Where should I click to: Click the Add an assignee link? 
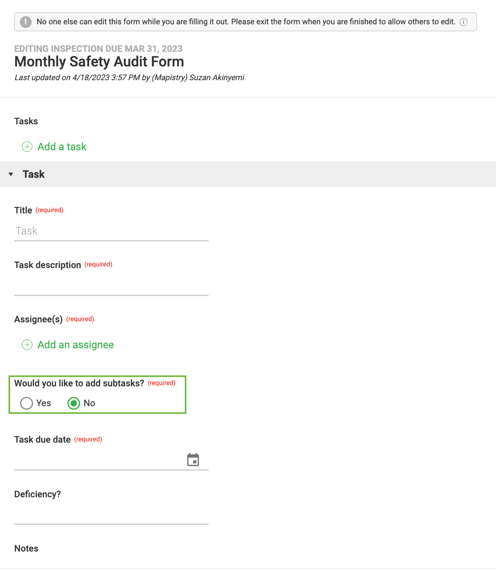coord(76,344)
